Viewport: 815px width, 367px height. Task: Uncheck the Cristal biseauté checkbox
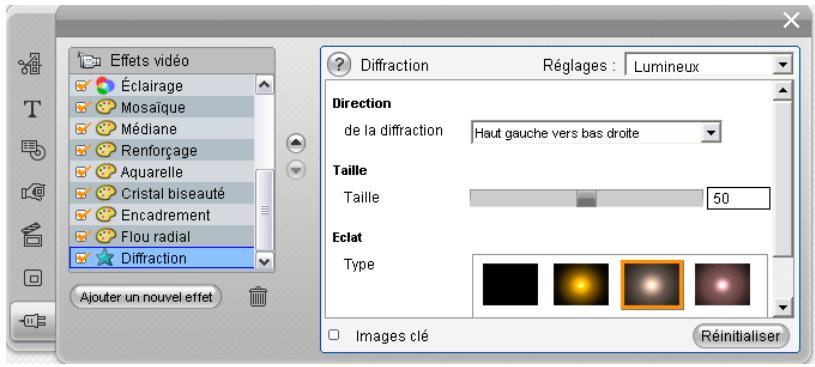pyautogui.click(x=83, y=193)
